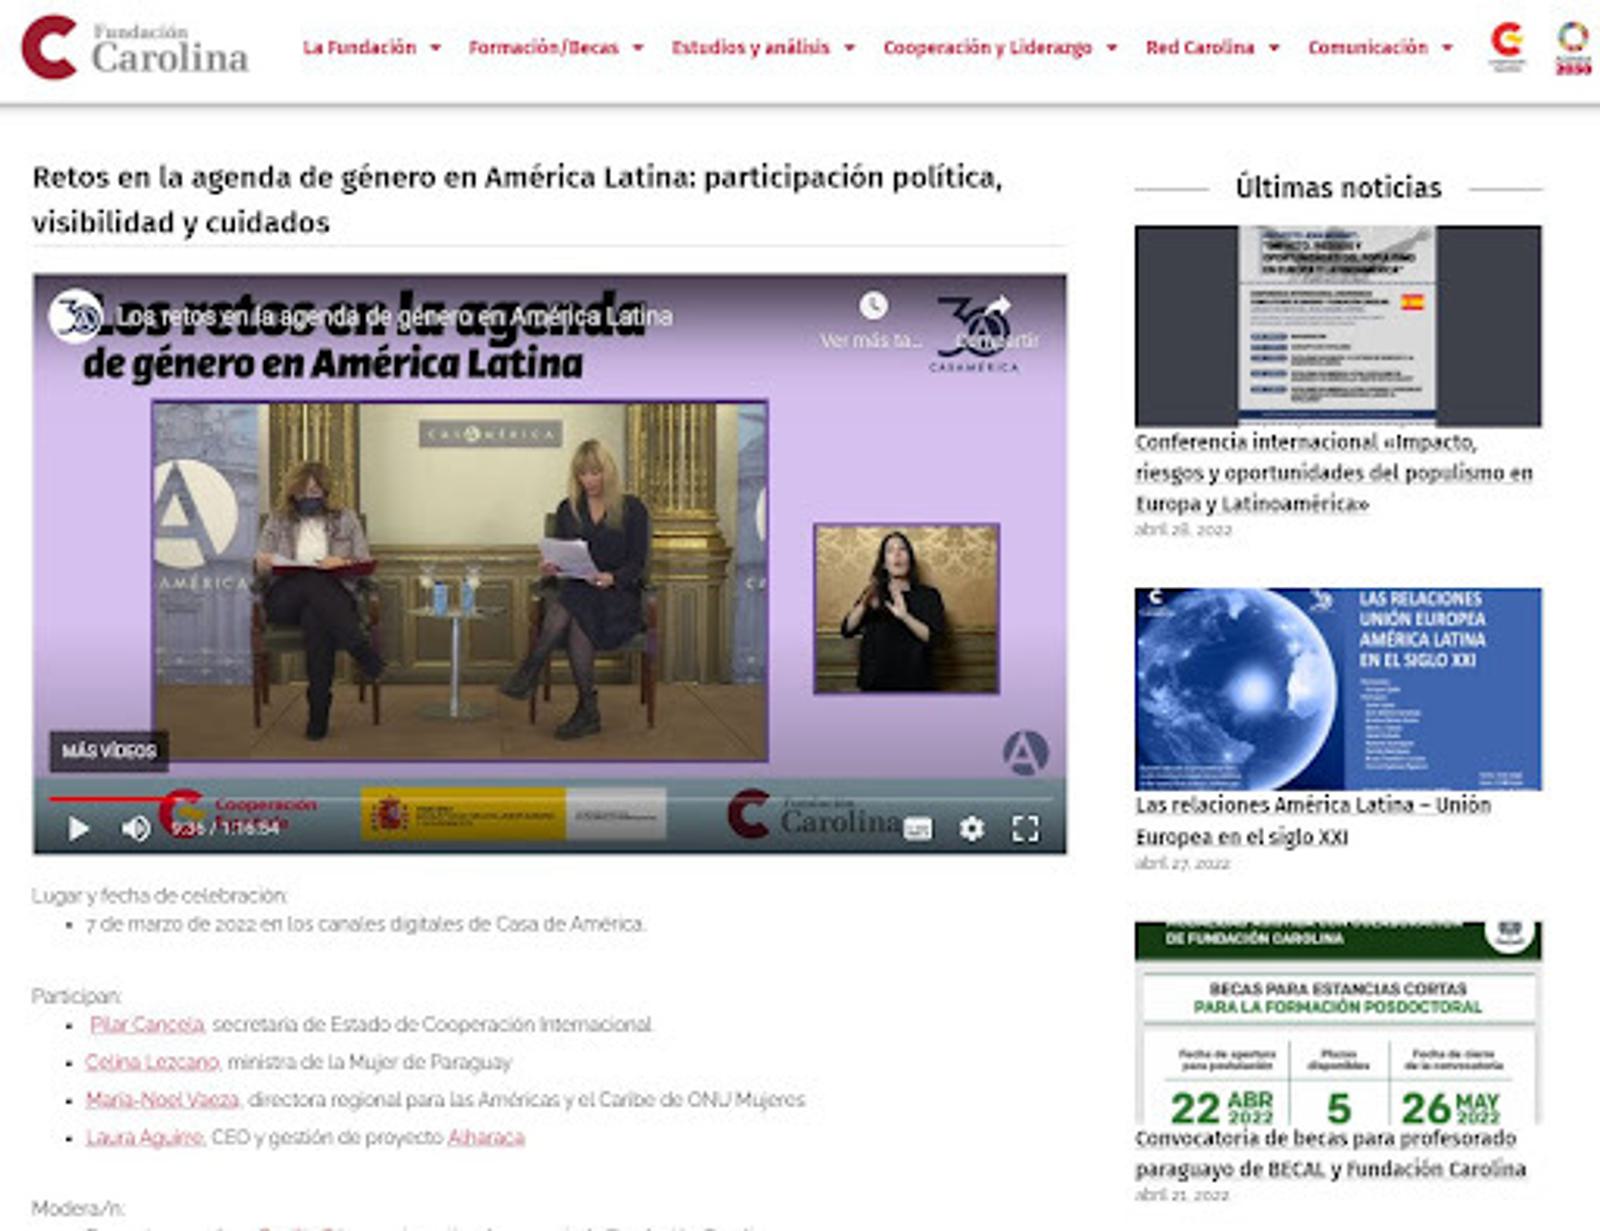The width and height of the screenshot is (1600, 1231).
Task: Open the Estudios y análisis menu
Action: [762, 47]
